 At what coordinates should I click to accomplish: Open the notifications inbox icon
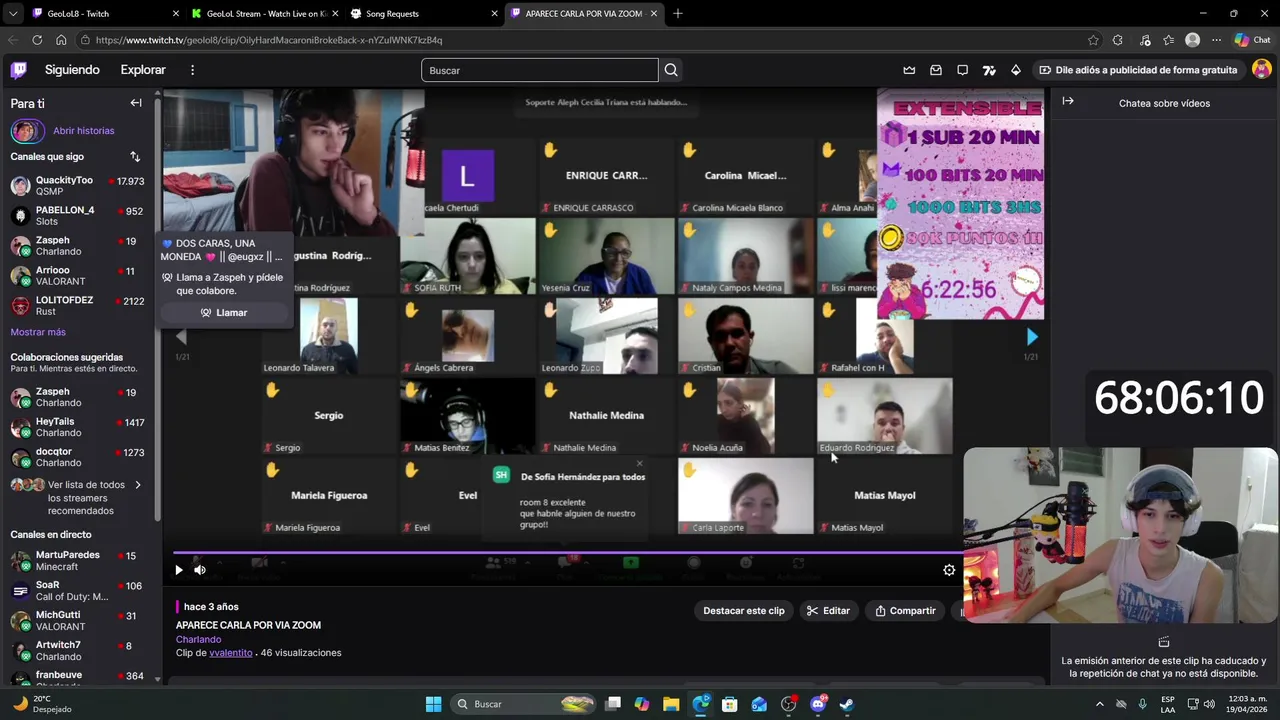[x=936, y=70]
